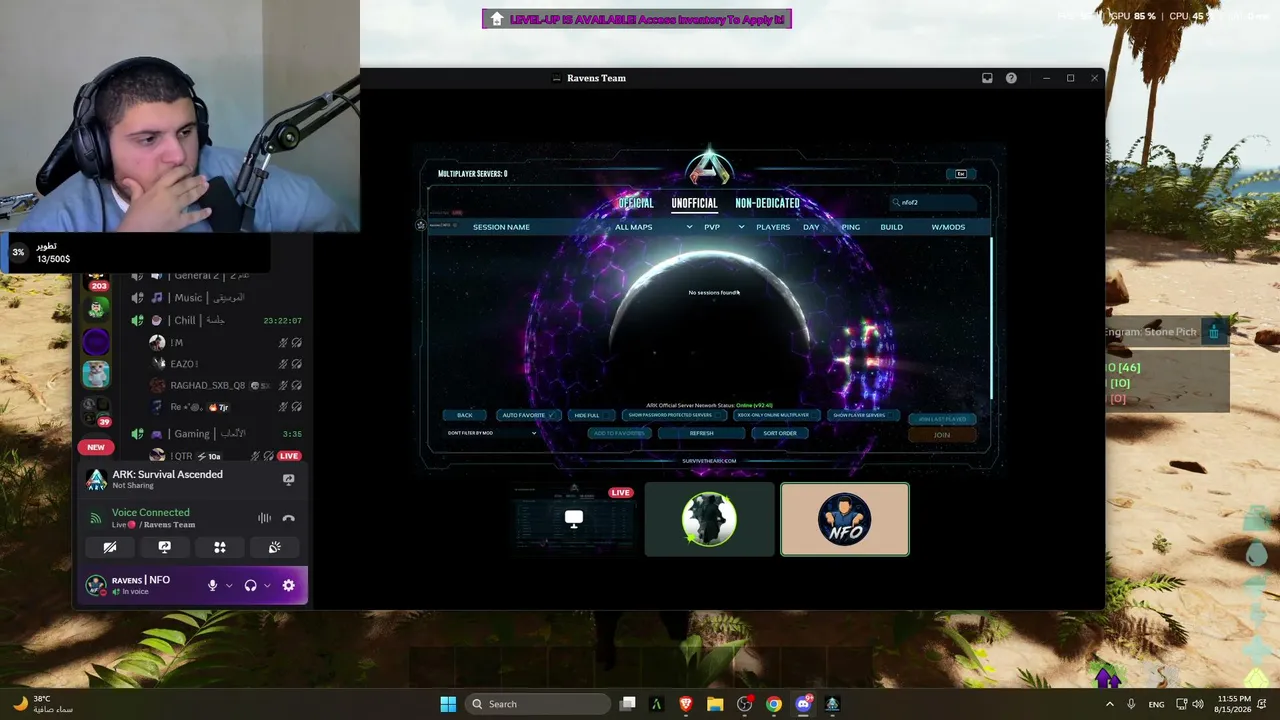Click the Esc button in ARK menu
Image resolution: width=1280 pixels, height=720 pixels.
click(961, 174)
